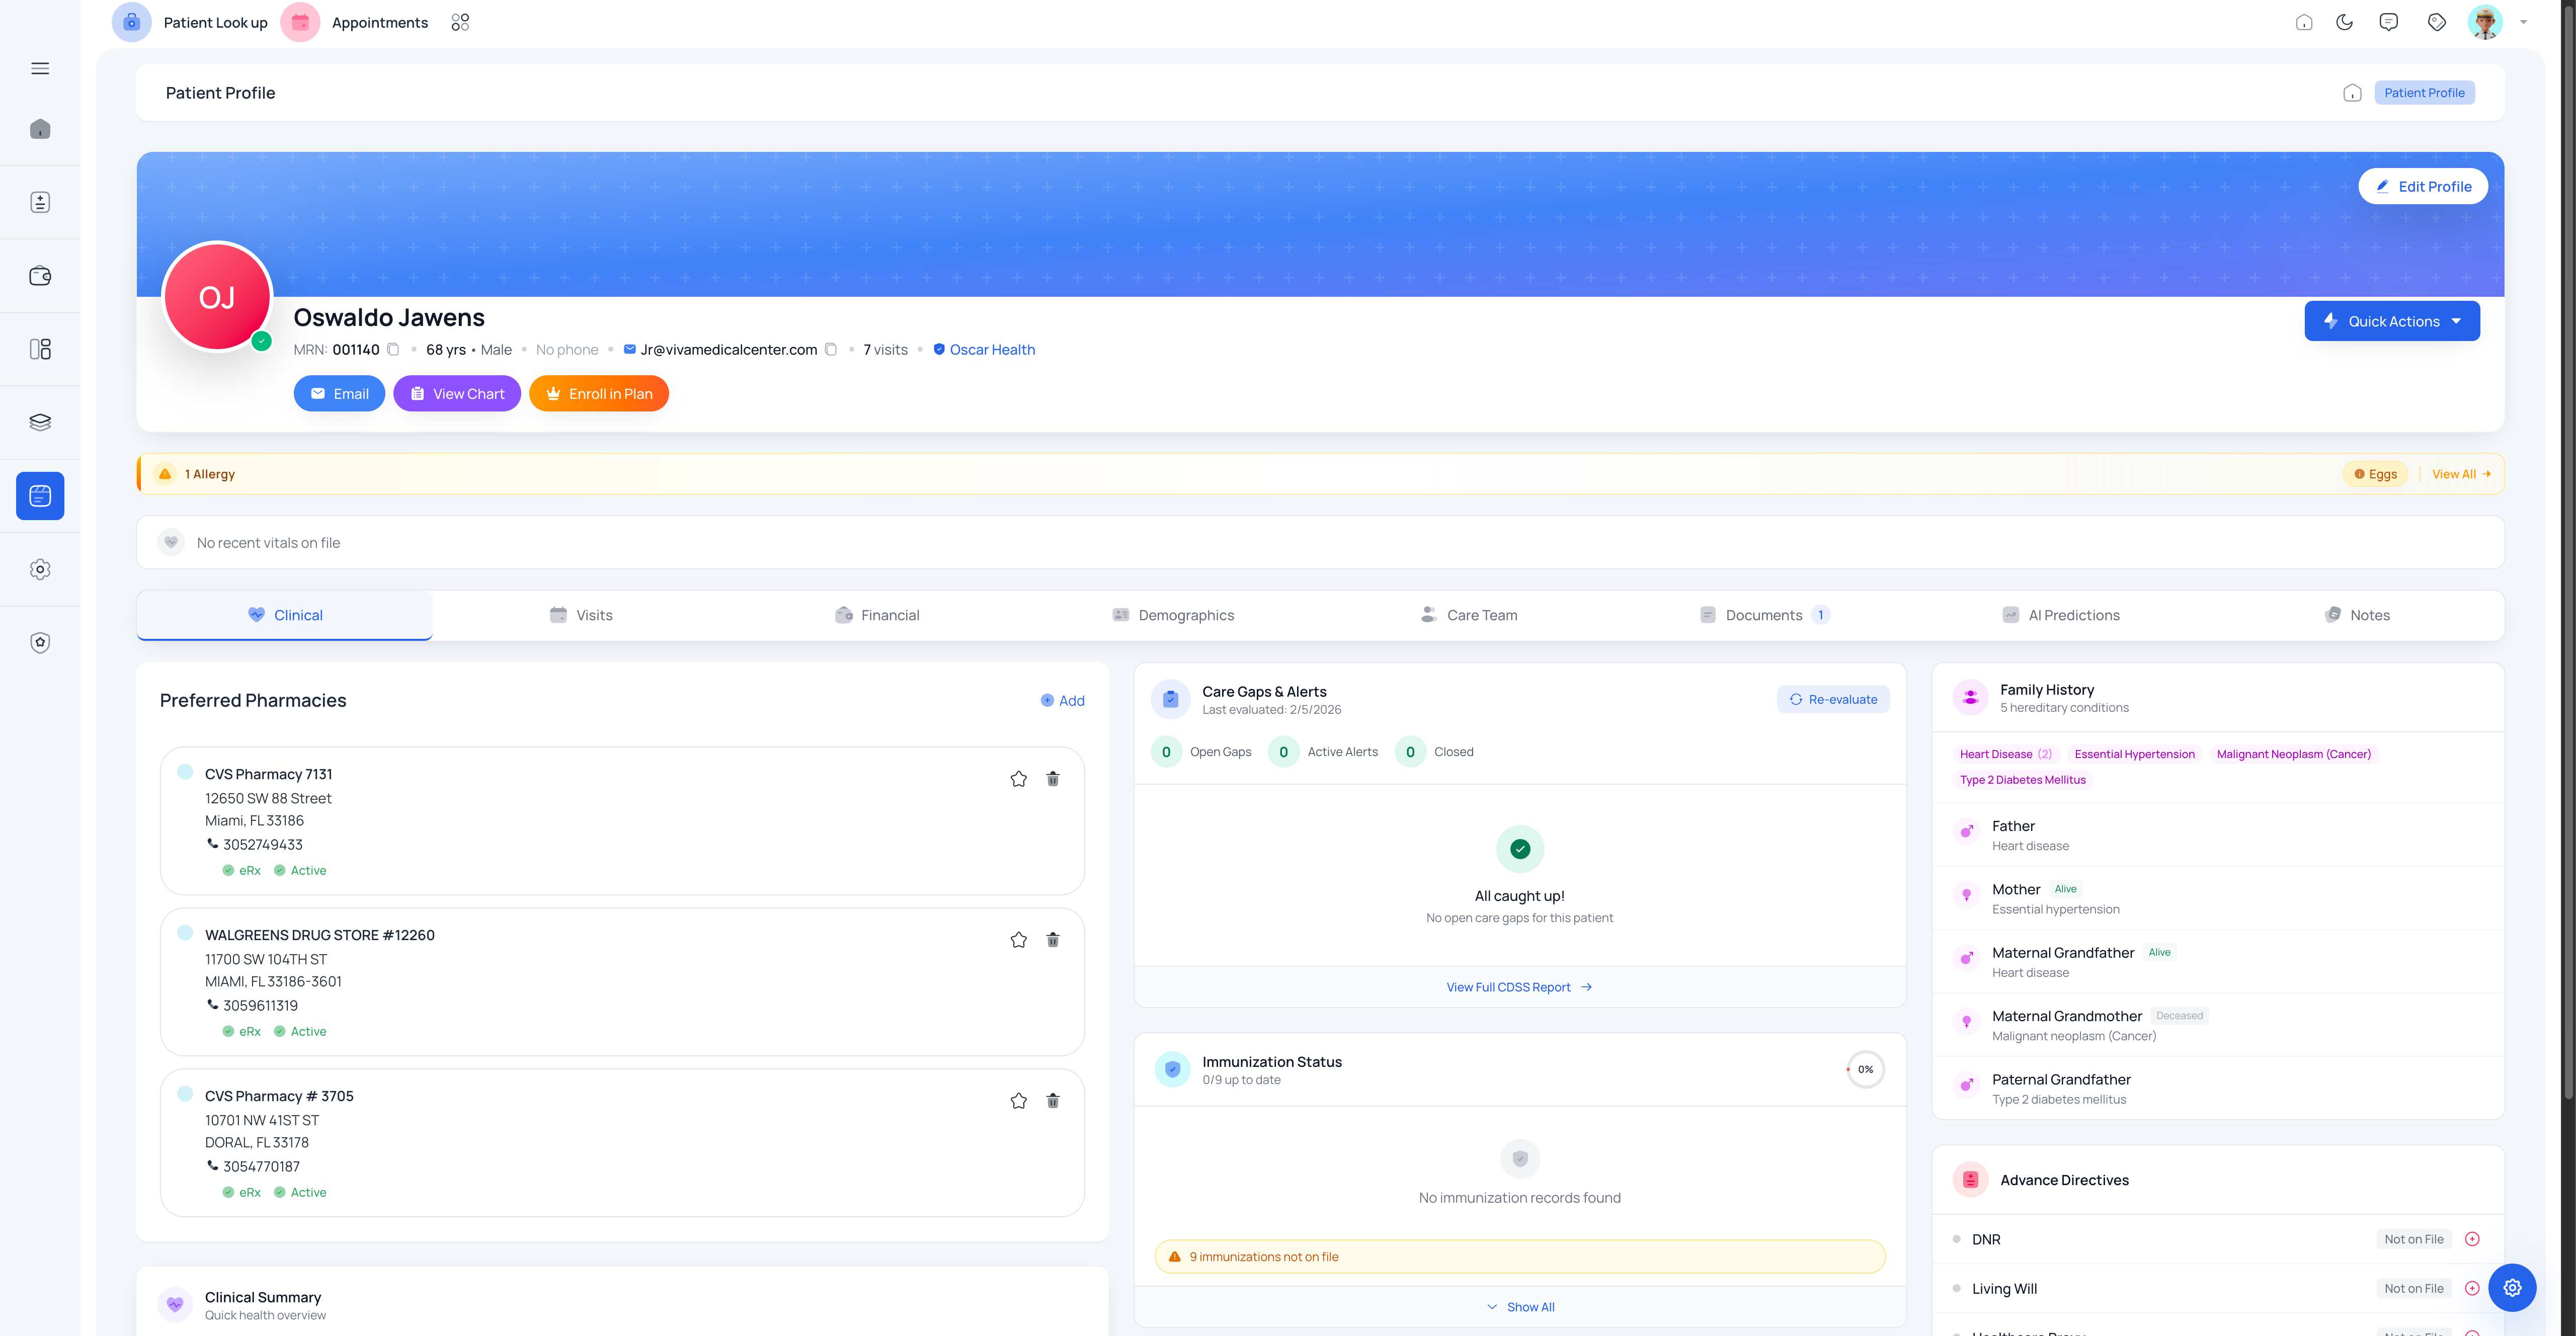Toggle dark mode with the moon icon
Image resolution: width=2576 pixels, height=1336 pixels.
point(2346,21)
